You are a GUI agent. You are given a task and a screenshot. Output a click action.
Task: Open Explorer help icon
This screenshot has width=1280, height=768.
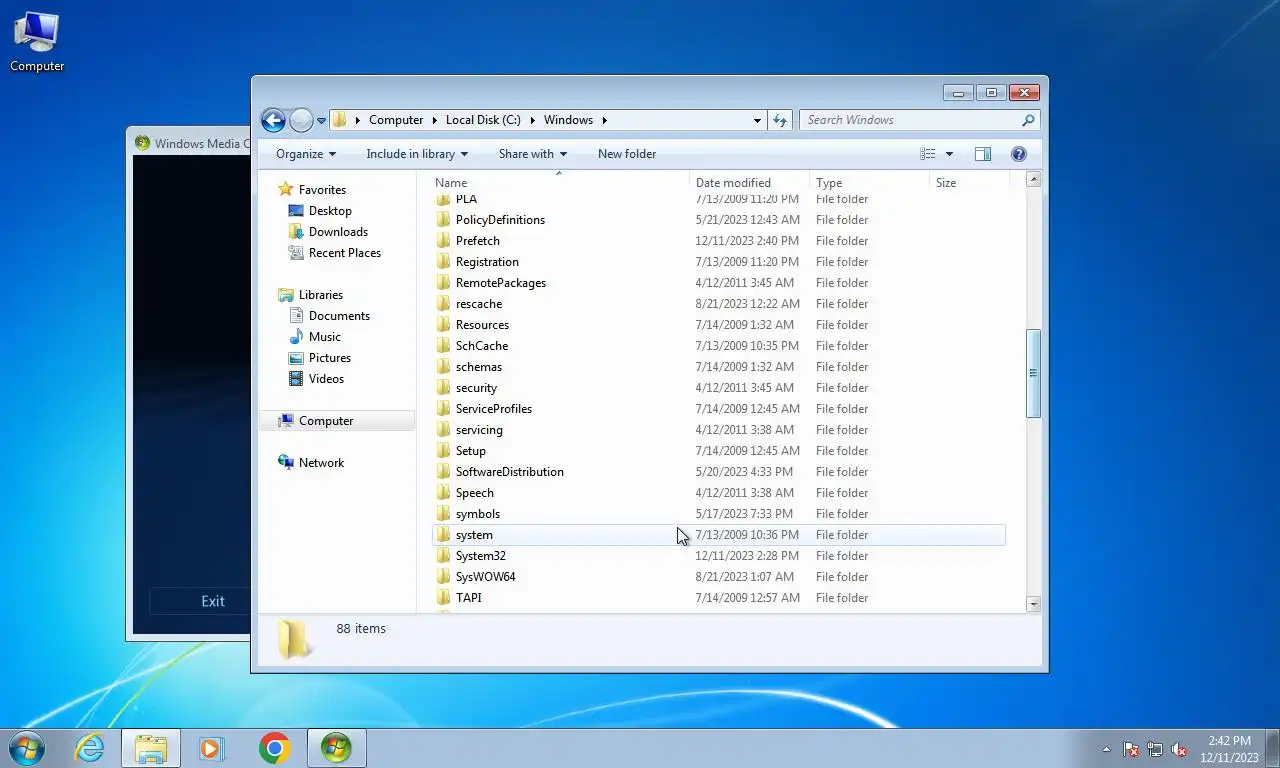1019,154
